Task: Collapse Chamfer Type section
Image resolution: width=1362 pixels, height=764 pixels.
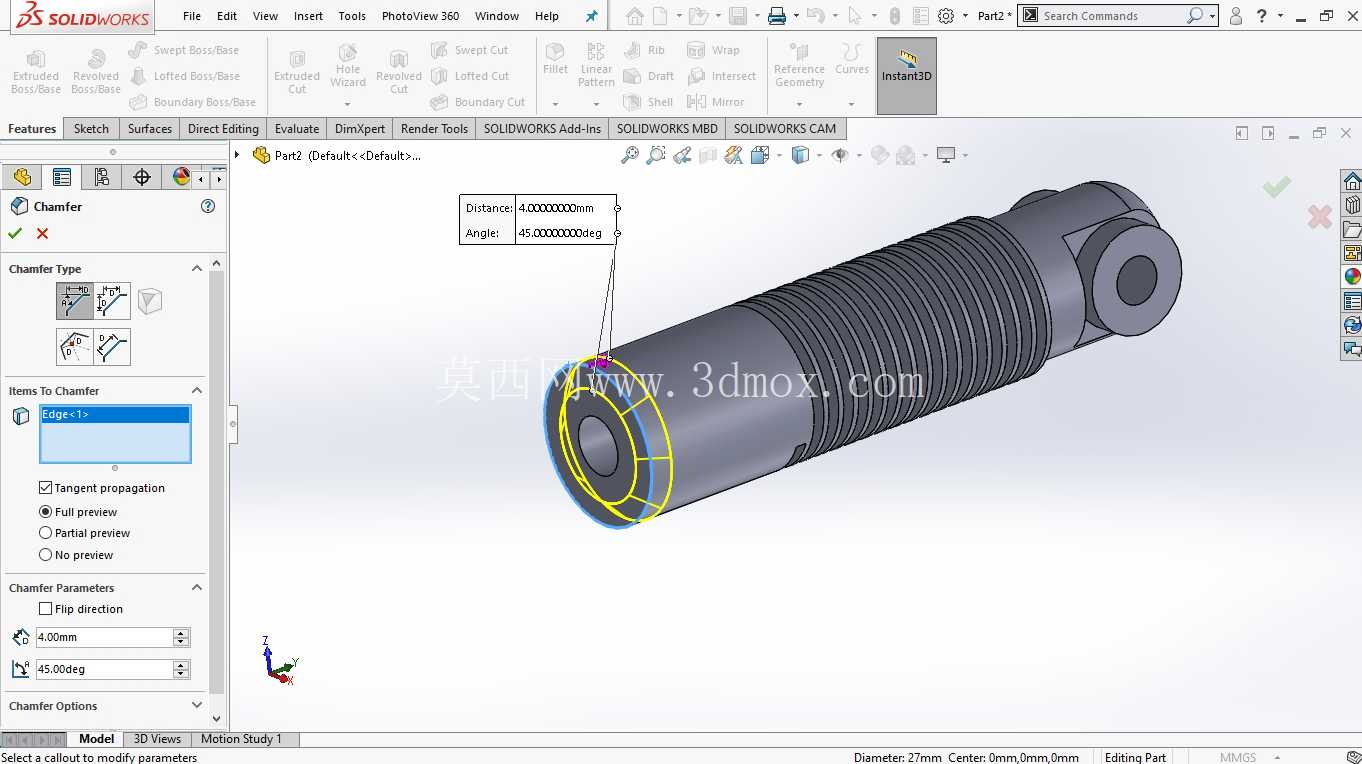Action: 197,269
